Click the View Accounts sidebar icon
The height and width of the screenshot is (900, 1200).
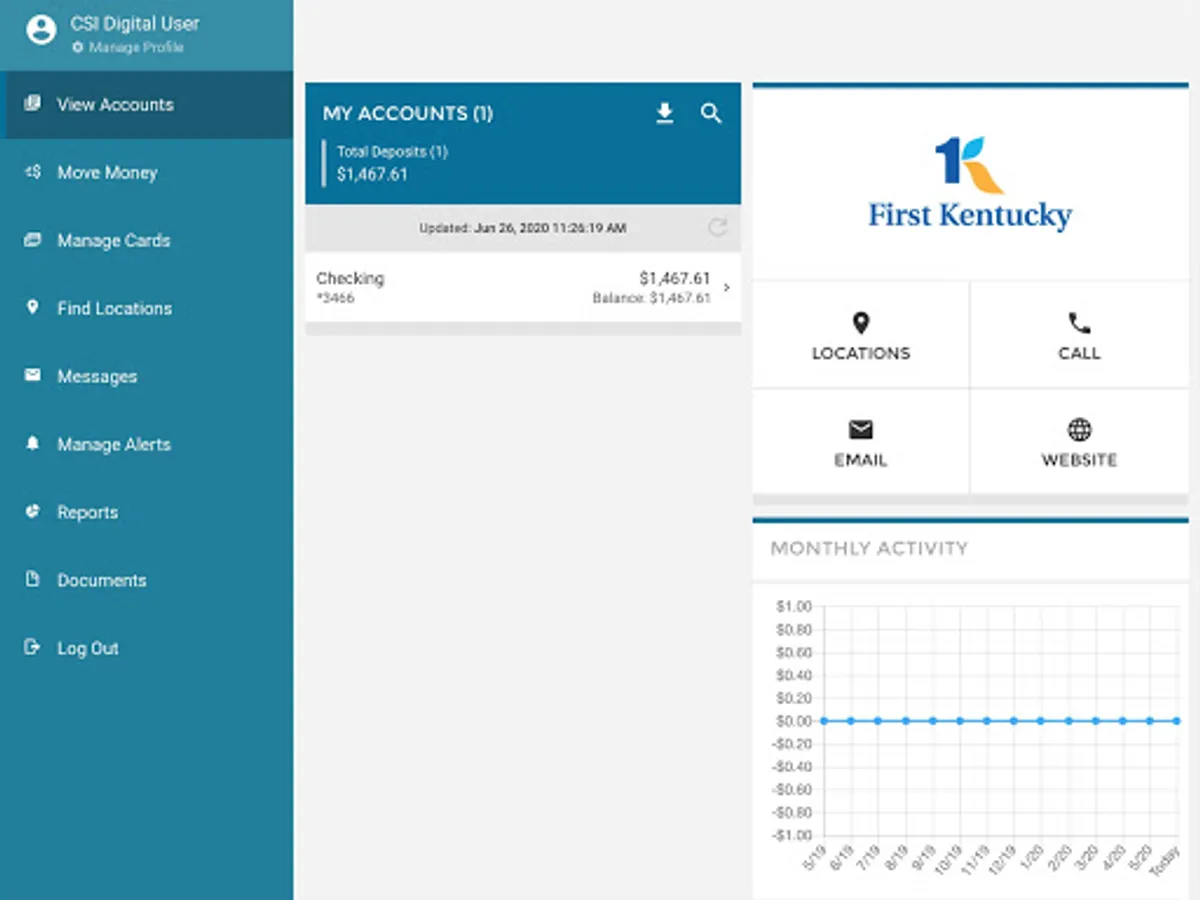pos(33,103)
